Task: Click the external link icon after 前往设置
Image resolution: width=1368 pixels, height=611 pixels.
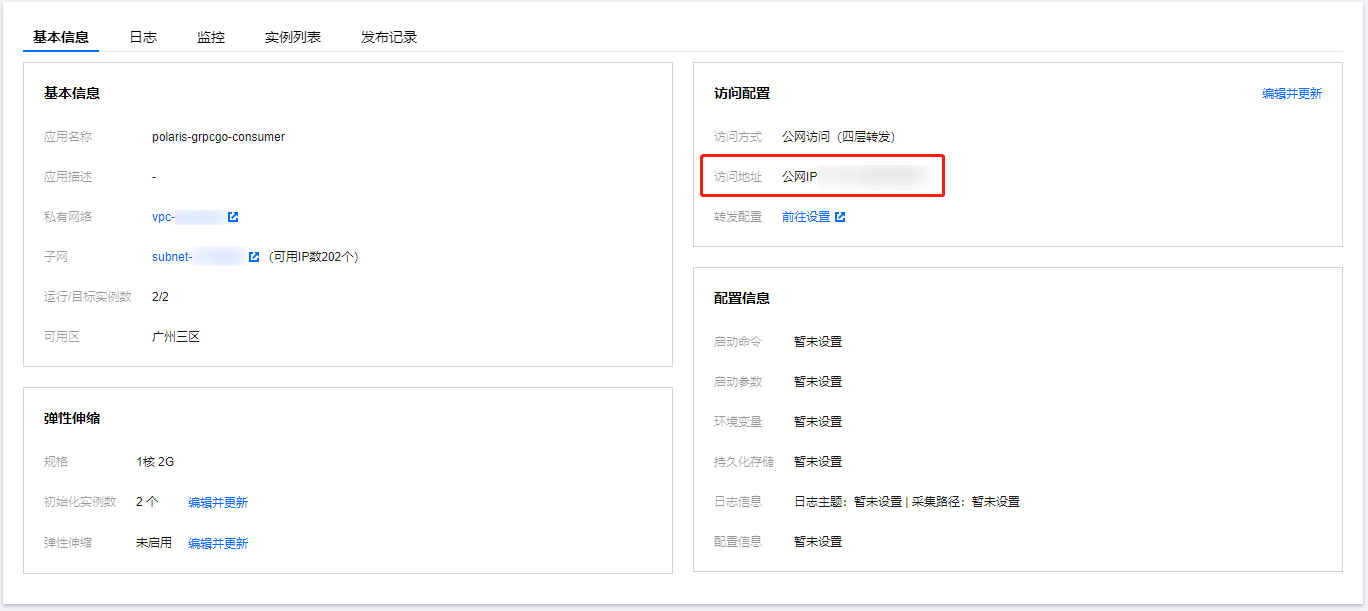Action: (840, 217)
